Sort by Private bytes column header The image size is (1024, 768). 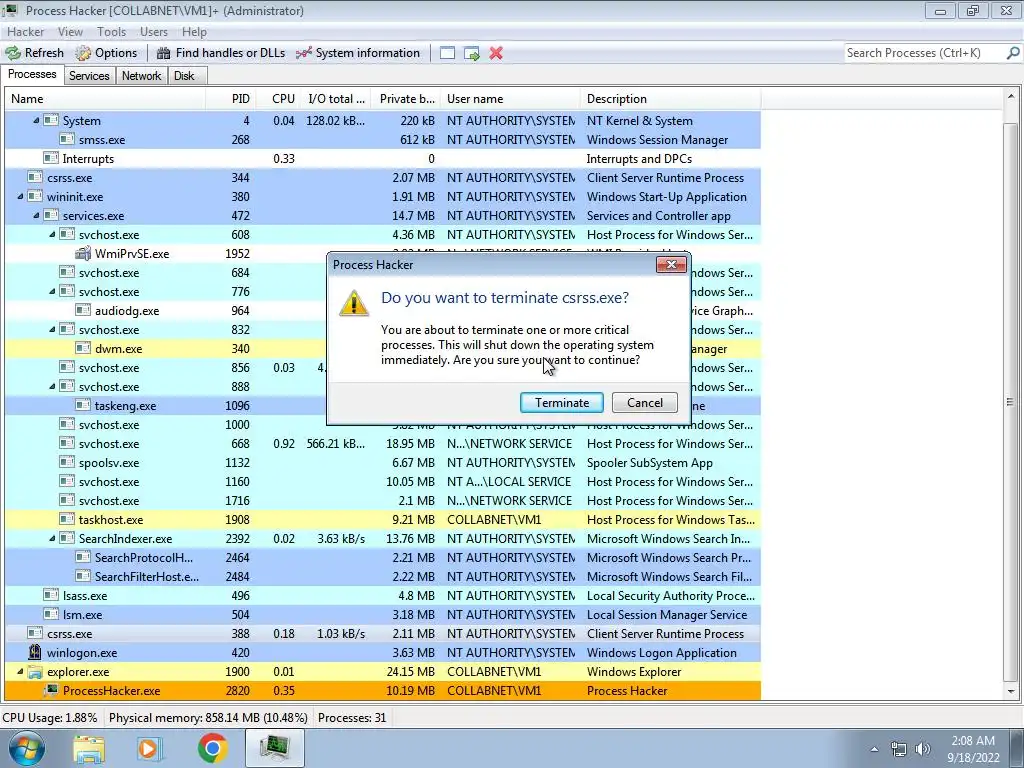pos(406,99)
